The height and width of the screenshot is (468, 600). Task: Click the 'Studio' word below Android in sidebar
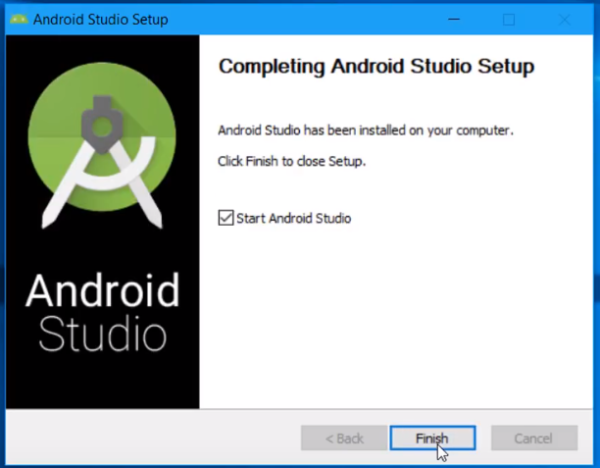[x=103, y=334]
